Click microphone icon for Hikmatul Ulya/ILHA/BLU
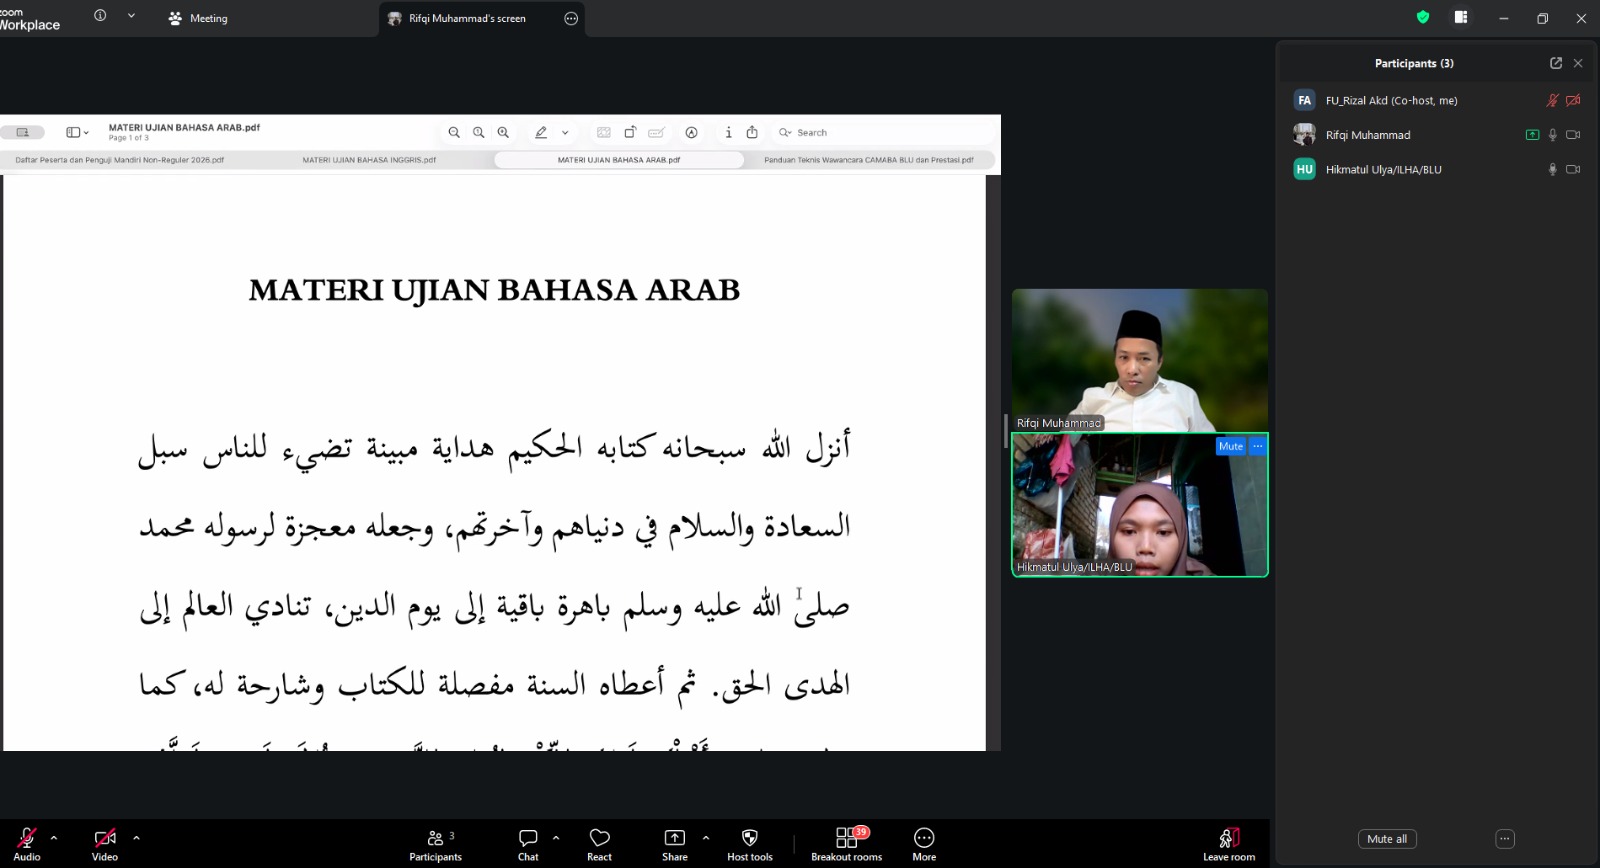Image resolution: width=1600 pixels, height=868 pixels. click(x=1553, y=170)
